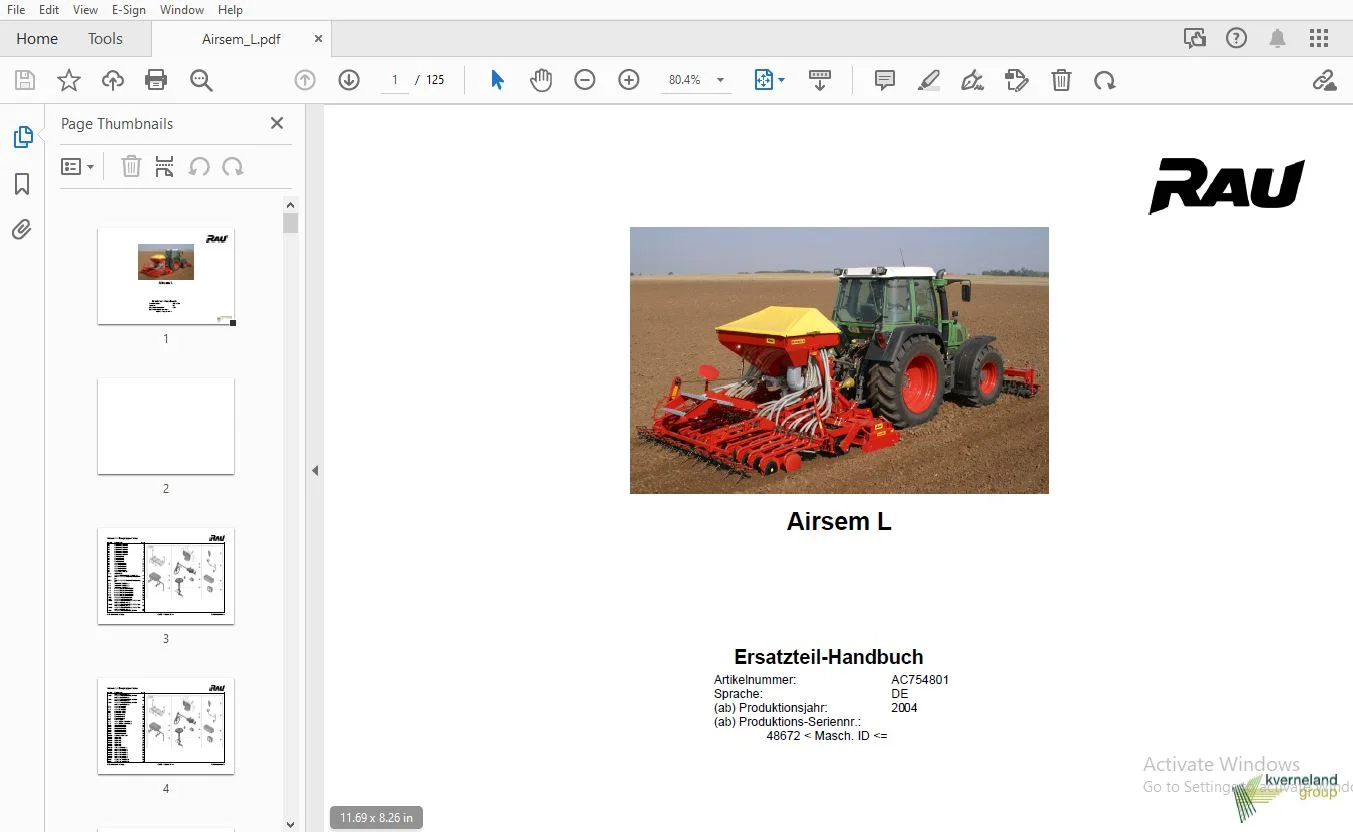Image resolution: width=1353 pixels, height=832 pixels.
Task: Click the cloud upload icon
Action: [x=113, y=80]
